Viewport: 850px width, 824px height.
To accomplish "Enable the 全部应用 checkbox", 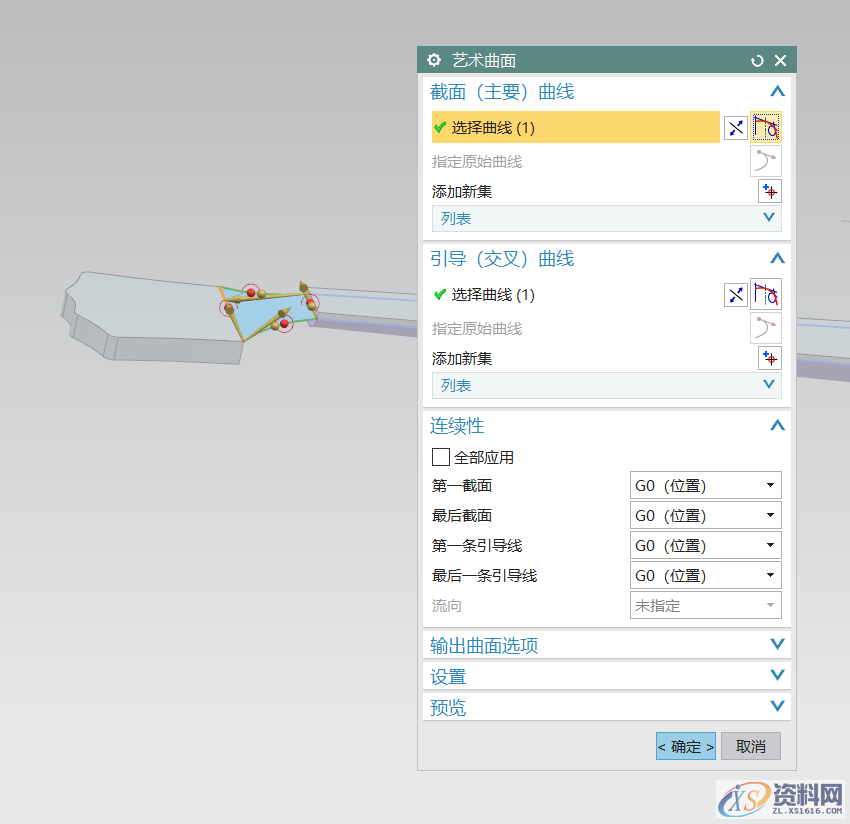I will [x=440, y=457].
